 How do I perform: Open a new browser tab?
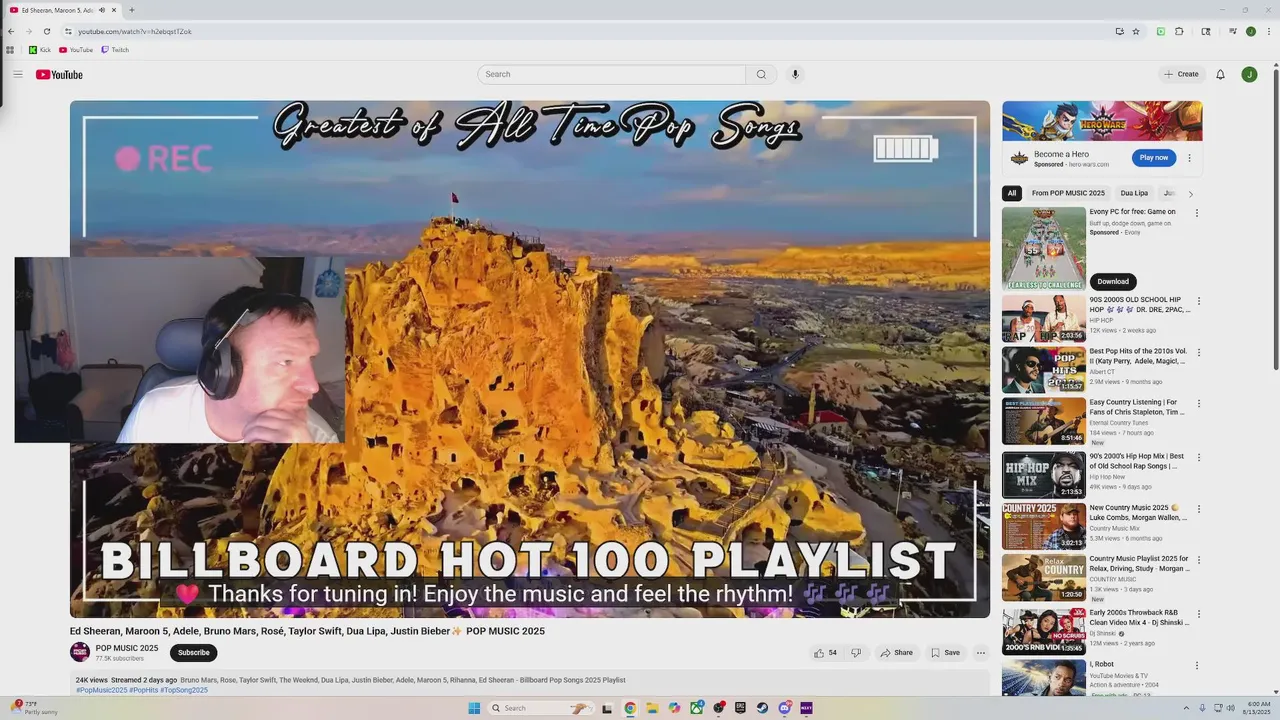131,10
